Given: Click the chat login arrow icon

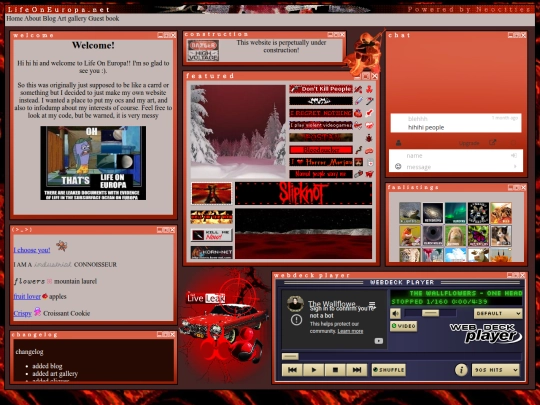Looking at the screenshot, I should click(x=514, y=155).
